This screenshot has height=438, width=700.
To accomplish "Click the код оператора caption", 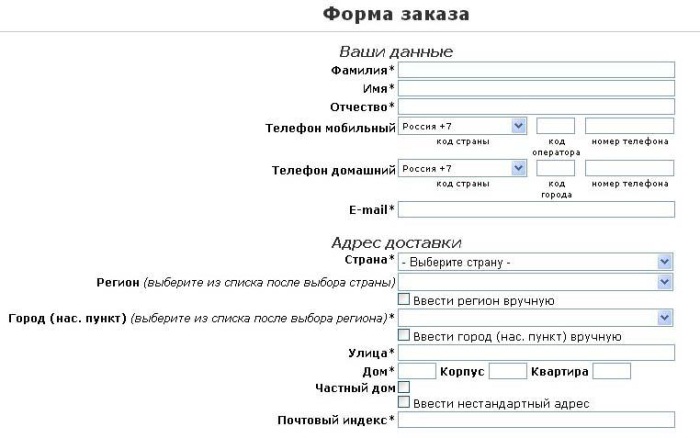I will [556, 147].
